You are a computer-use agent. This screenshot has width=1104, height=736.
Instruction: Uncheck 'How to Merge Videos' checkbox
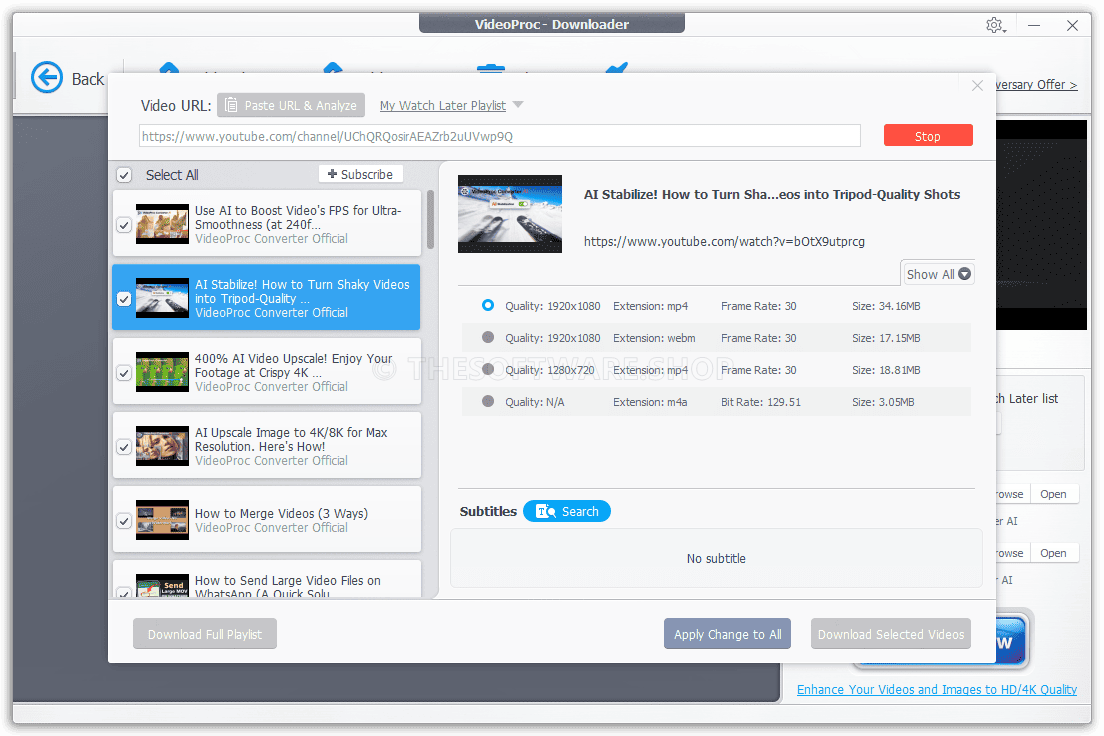click(124, 520)
